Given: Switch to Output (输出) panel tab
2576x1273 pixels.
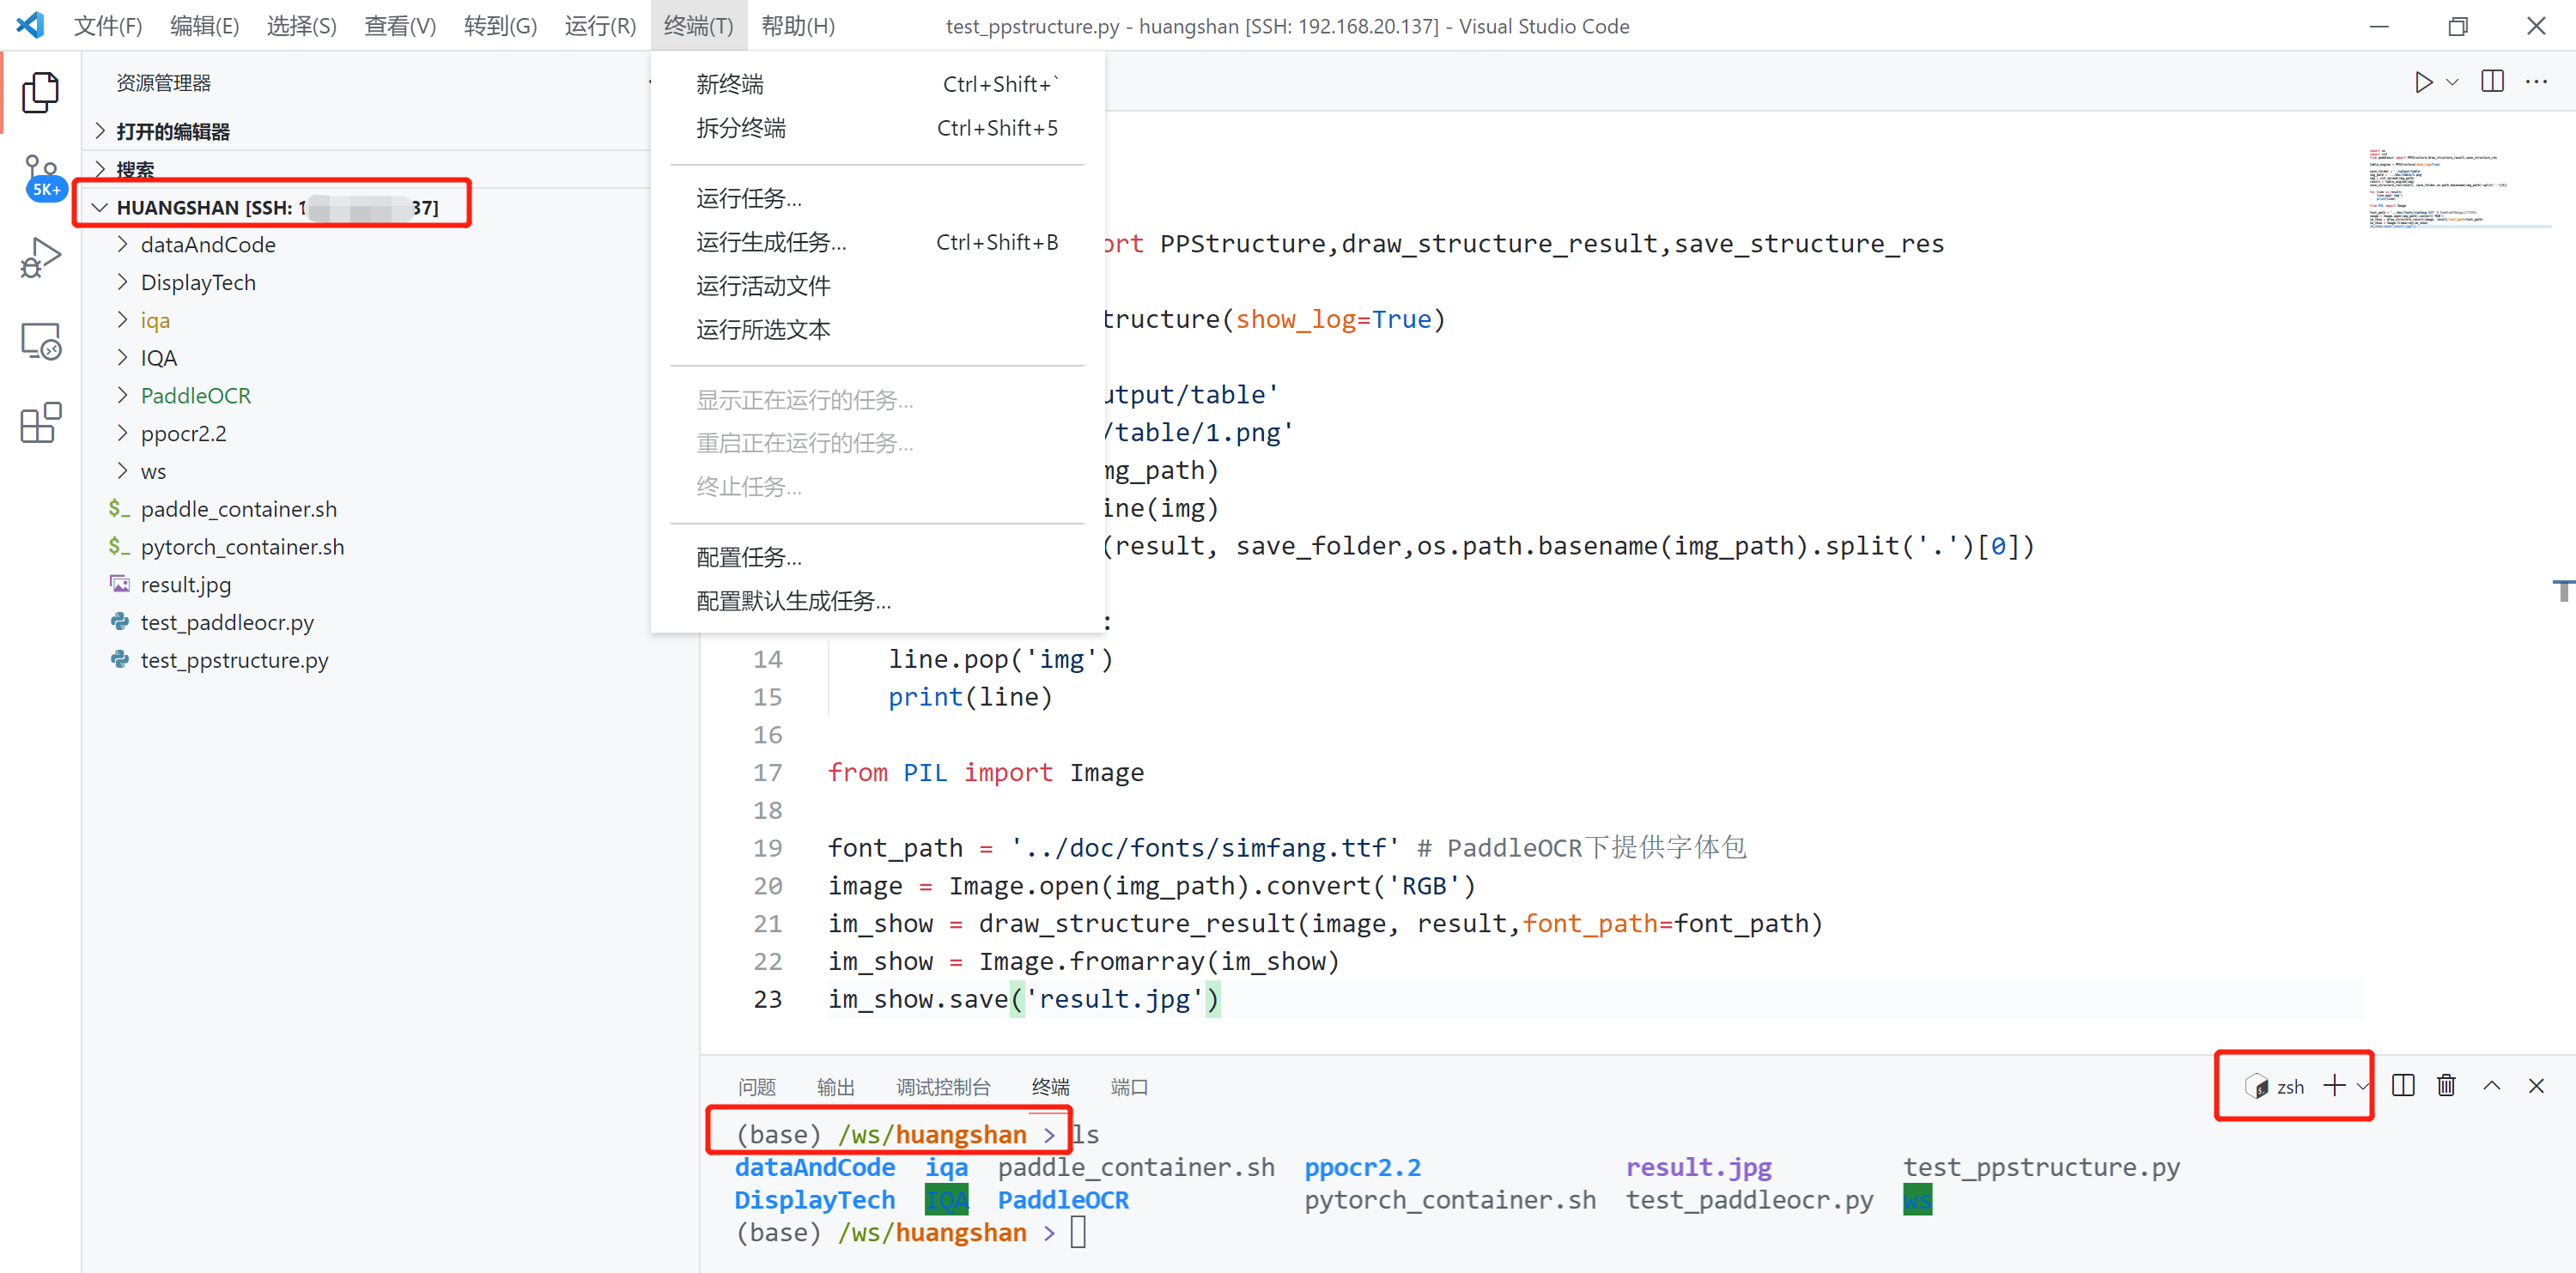Looking at the screenshot, I should coord(836,1087).
